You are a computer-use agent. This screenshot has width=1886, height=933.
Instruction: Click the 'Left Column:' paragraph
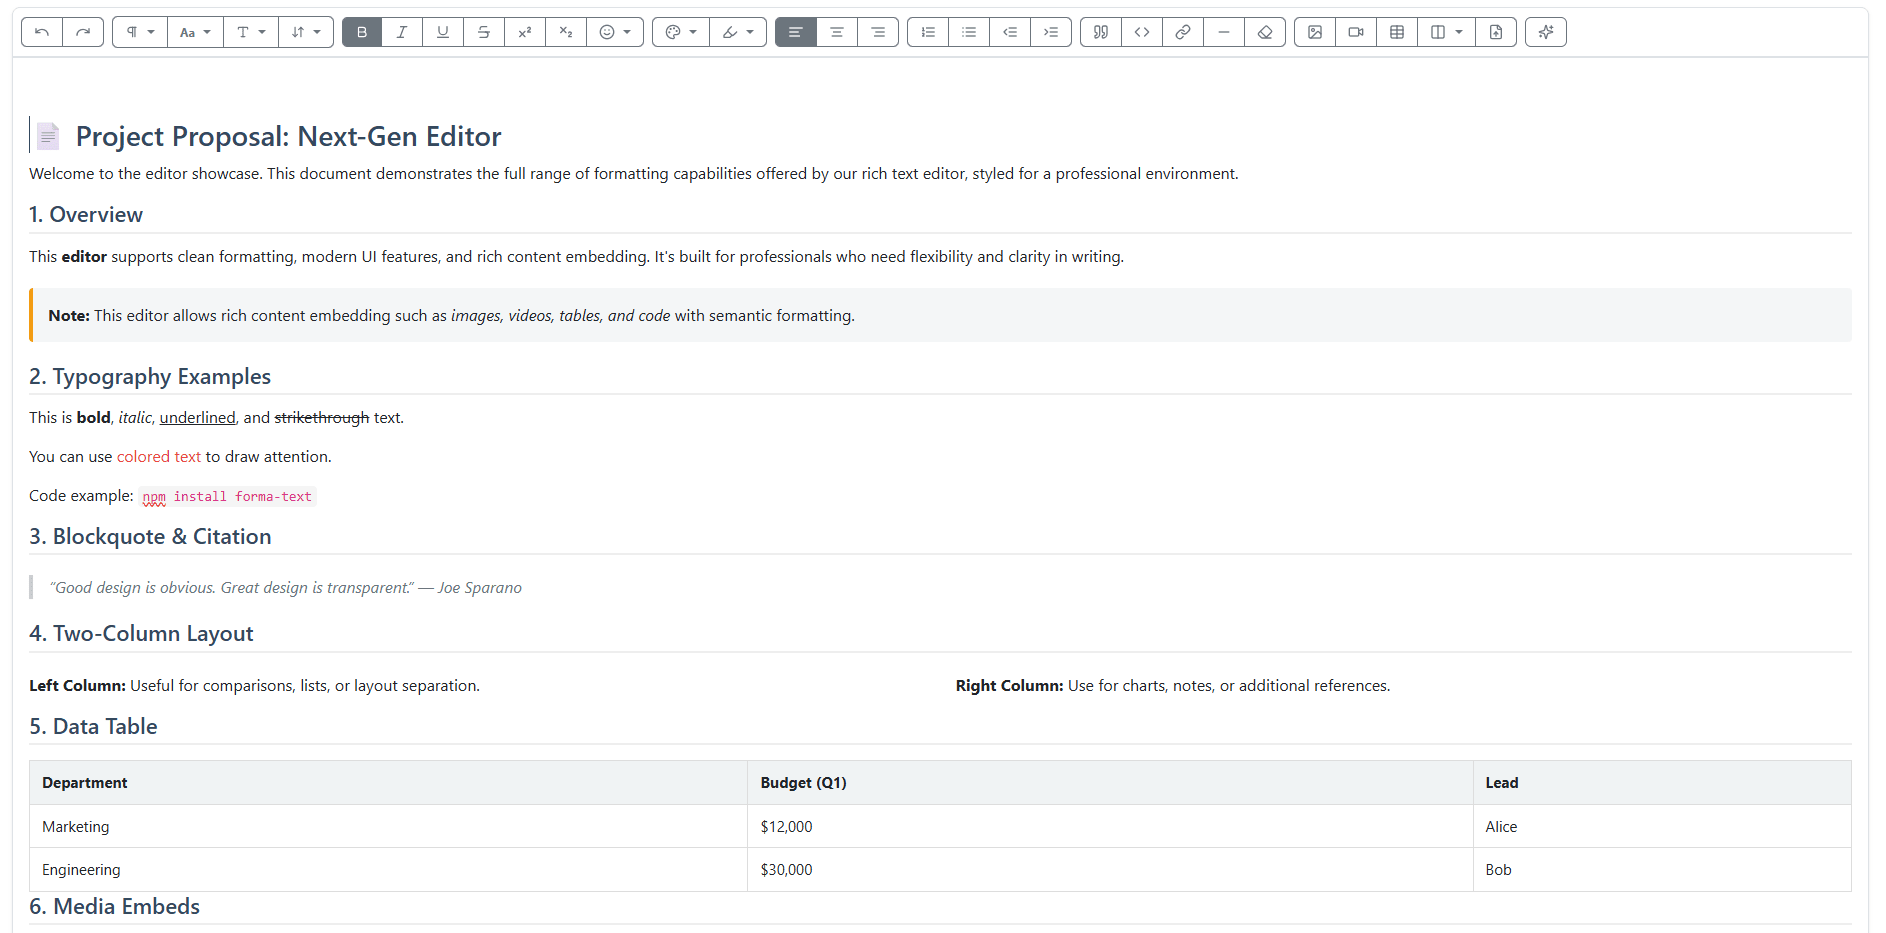click(x=254, y=685)
